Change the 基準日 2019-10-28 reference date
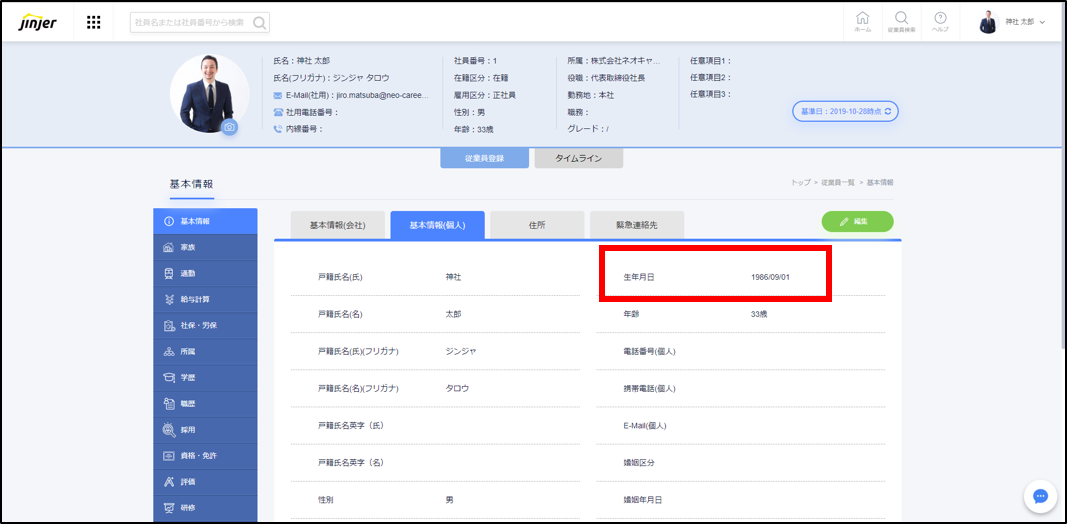The height and width of the screenshot is (524, 1067). pyautogui.click(x=845, y=111)
